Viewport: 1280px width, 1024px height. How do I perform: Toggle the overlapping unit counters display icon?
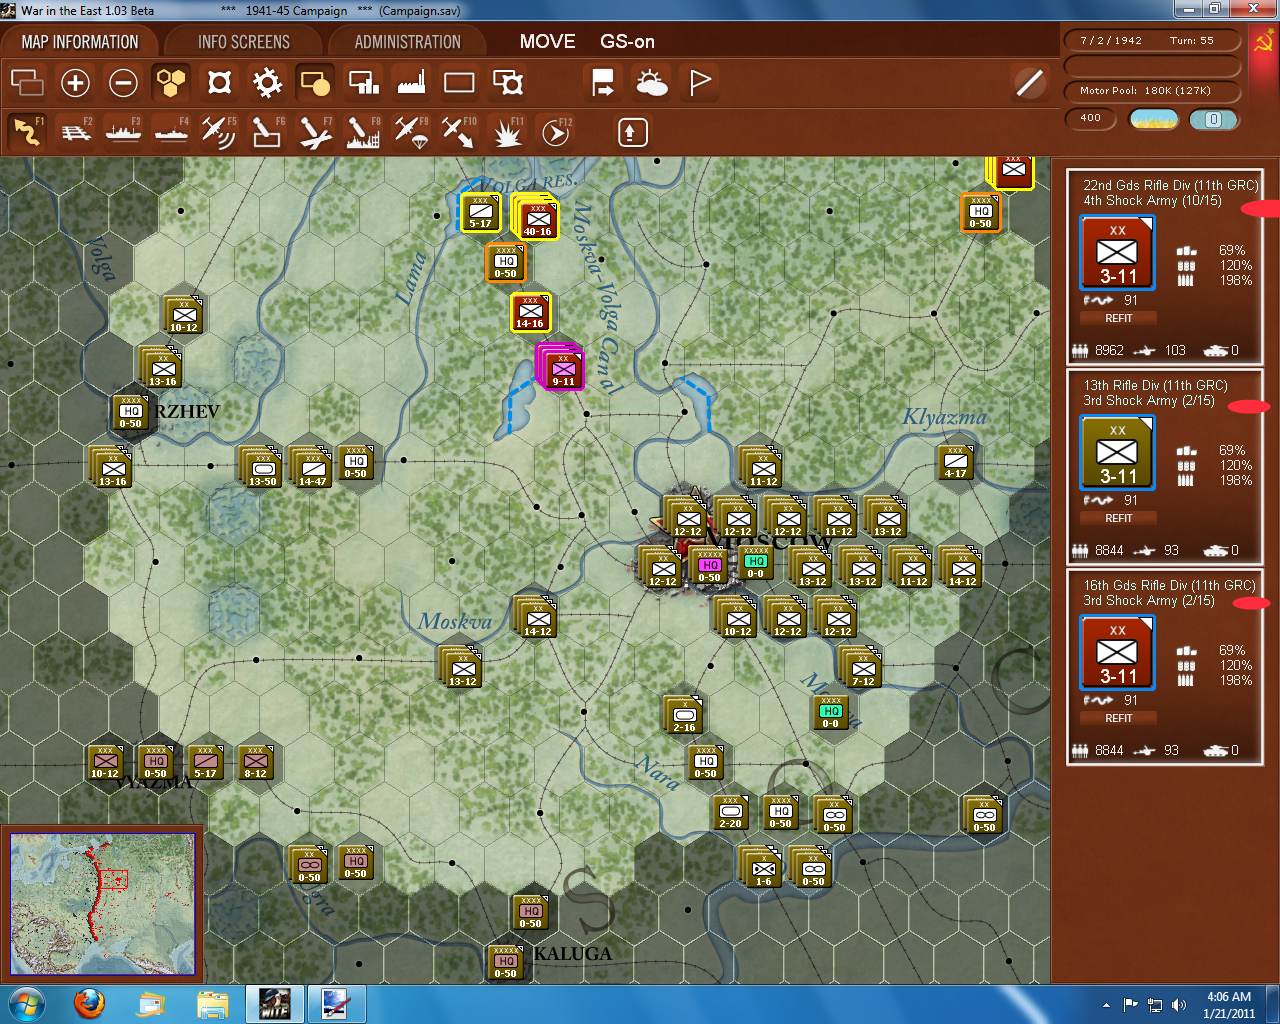[x=27, y=82]
